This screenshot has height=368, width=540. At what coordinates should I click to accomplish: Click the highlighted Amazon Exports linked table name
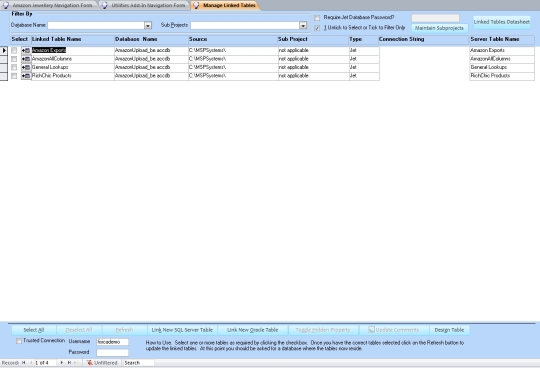tap(49, 50)
